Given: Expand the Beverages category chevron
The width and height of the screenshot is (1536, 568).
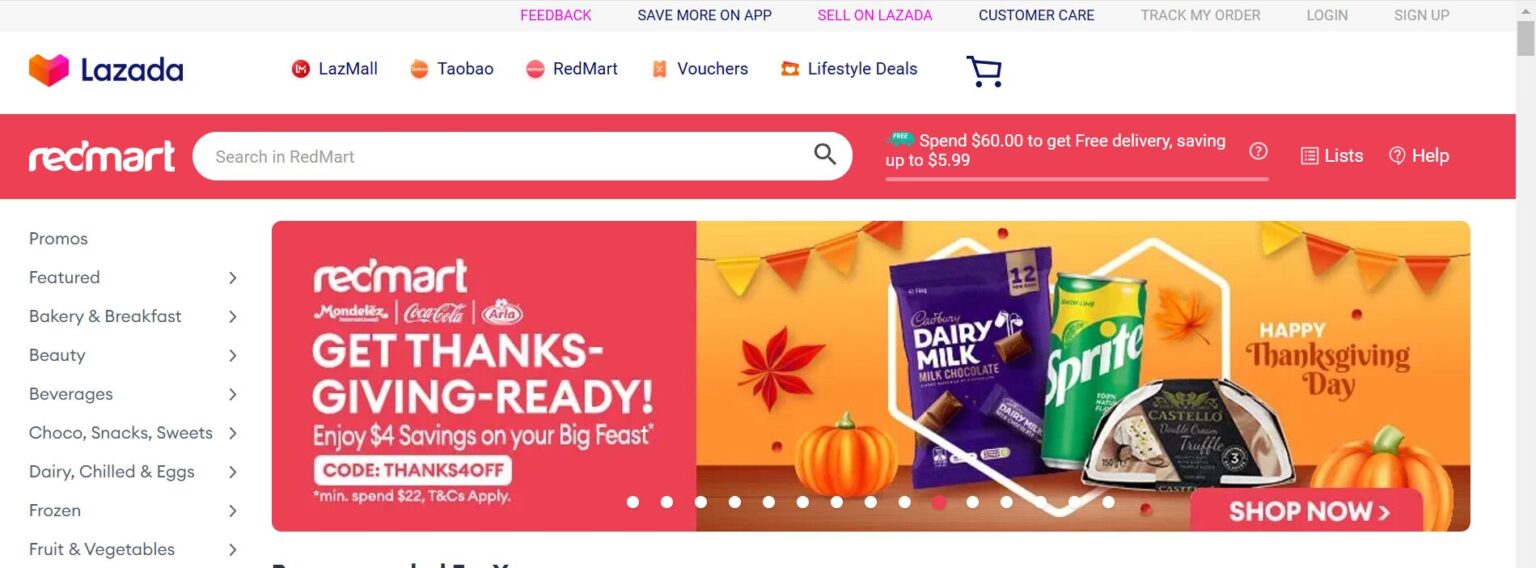Looking at the screenshot, I should 232,394.
